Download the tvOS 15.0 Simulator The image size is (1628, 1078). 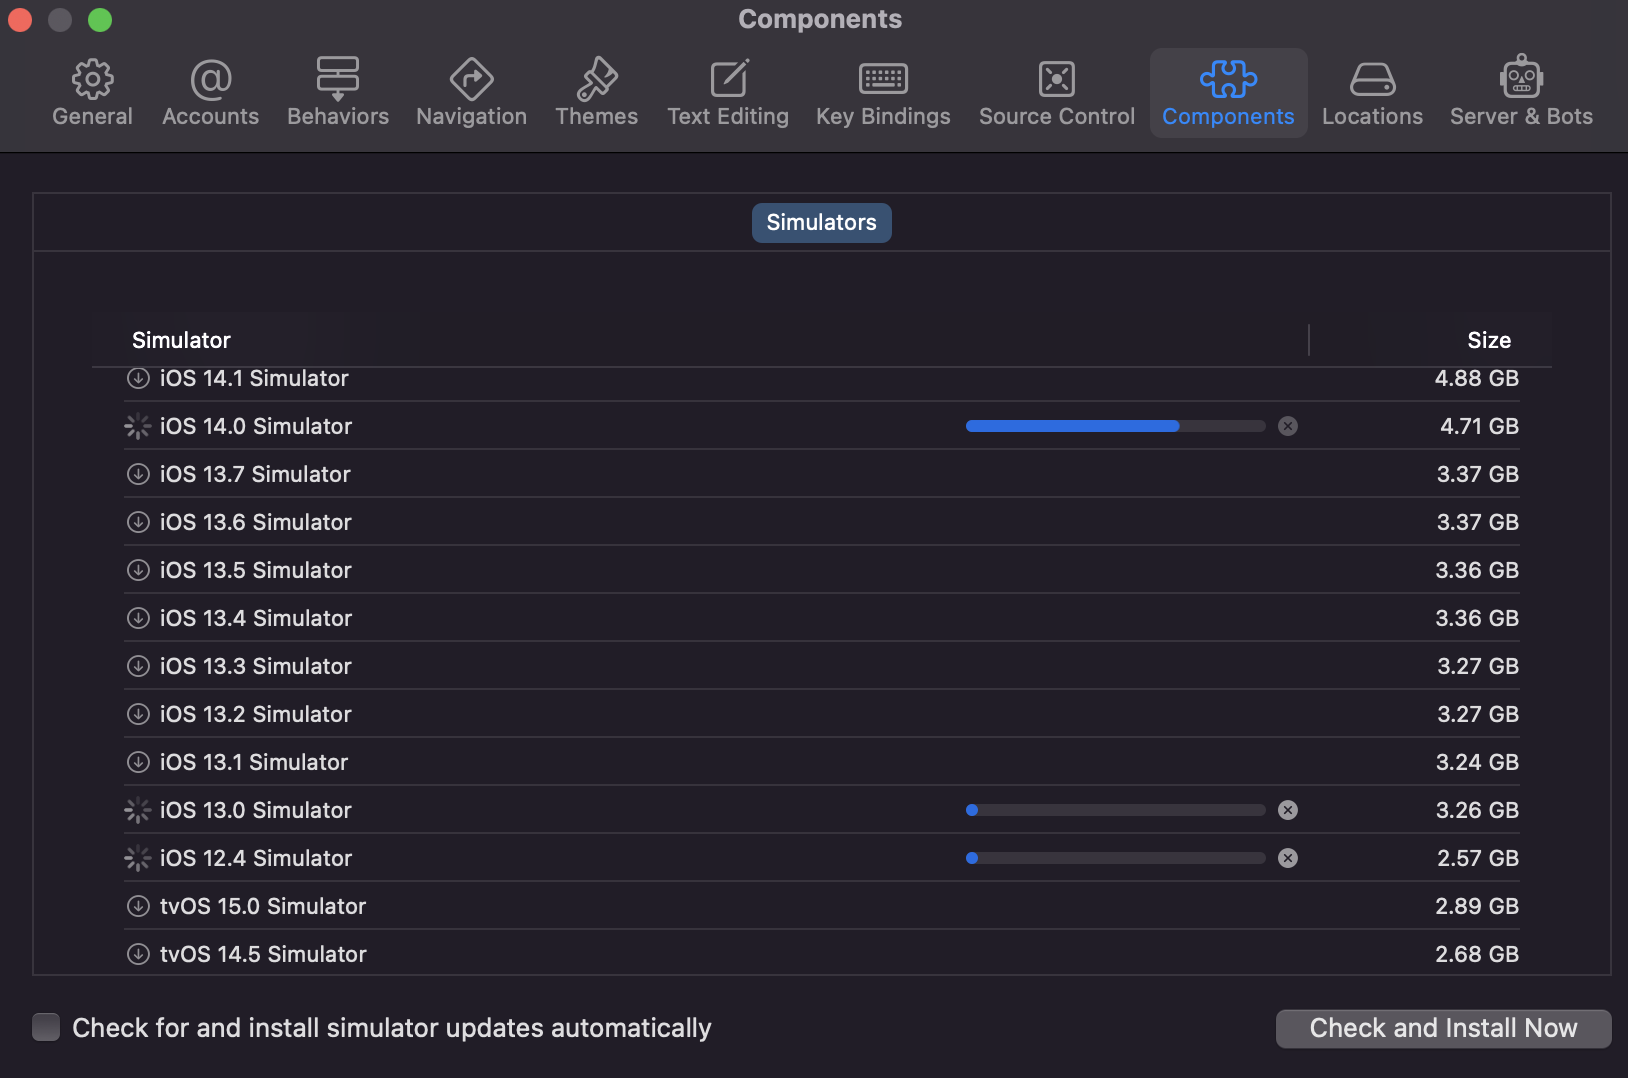pos(138,906)
